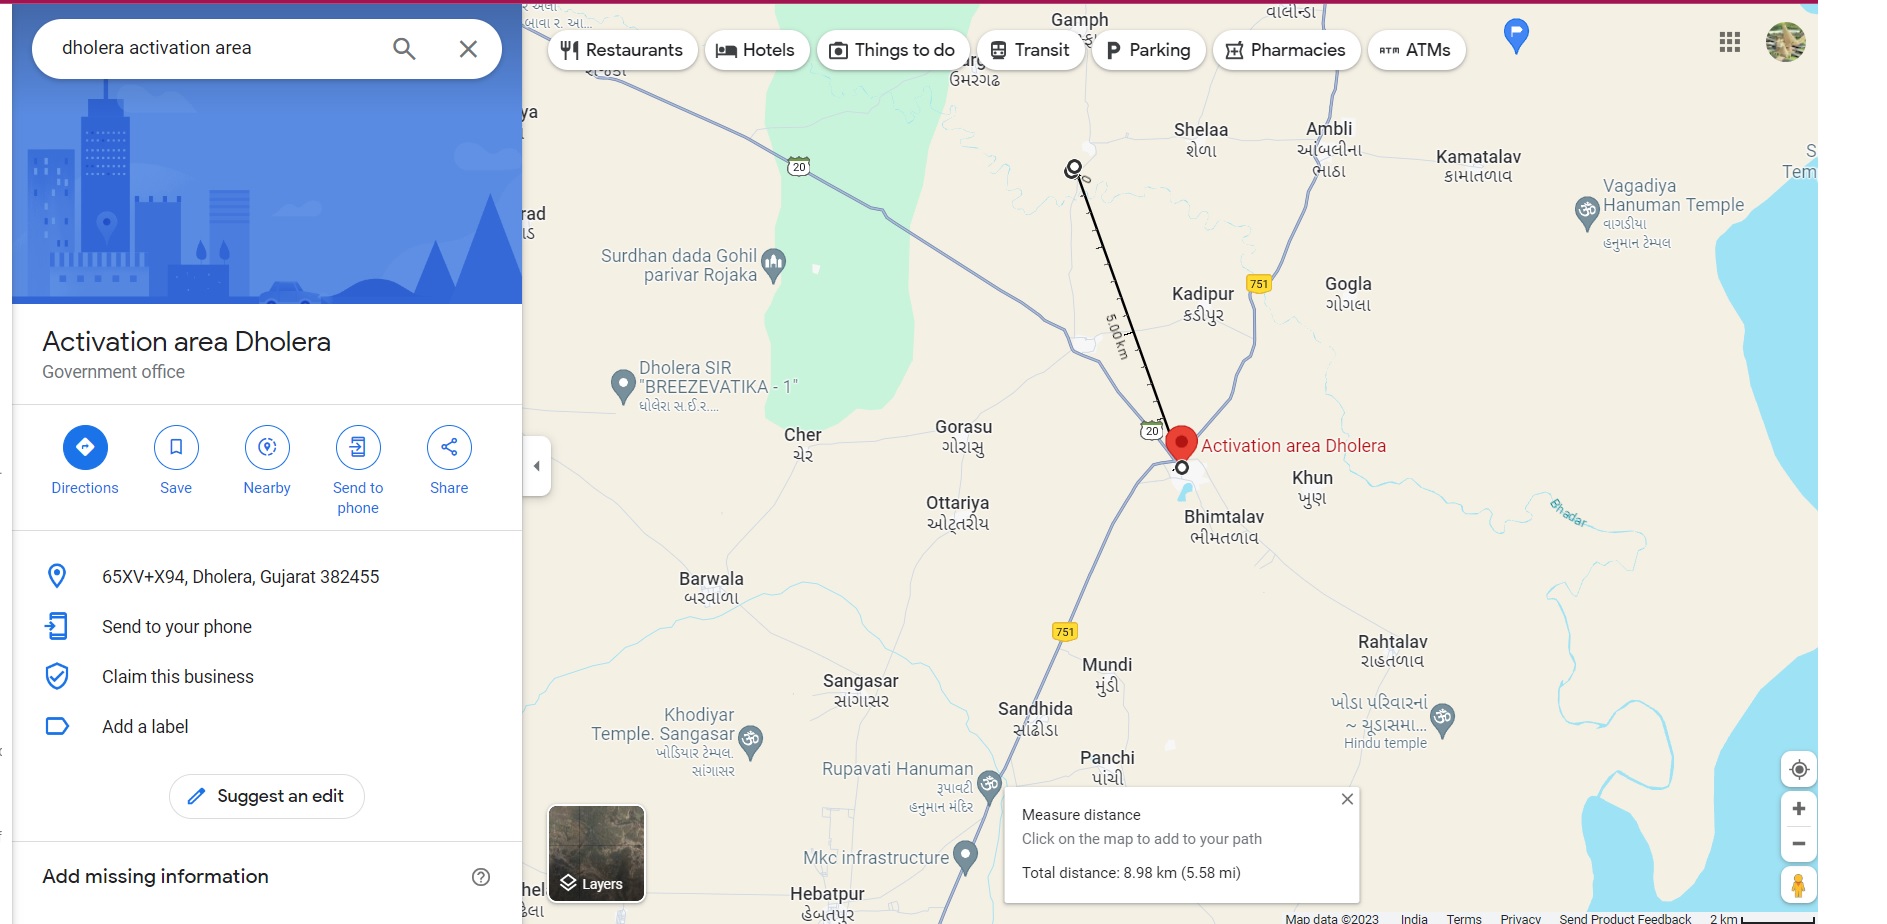This screenshot has height=924, width=1887.
Task: Click 'Send Product Feedback' link
Action: click(1625, 918)
